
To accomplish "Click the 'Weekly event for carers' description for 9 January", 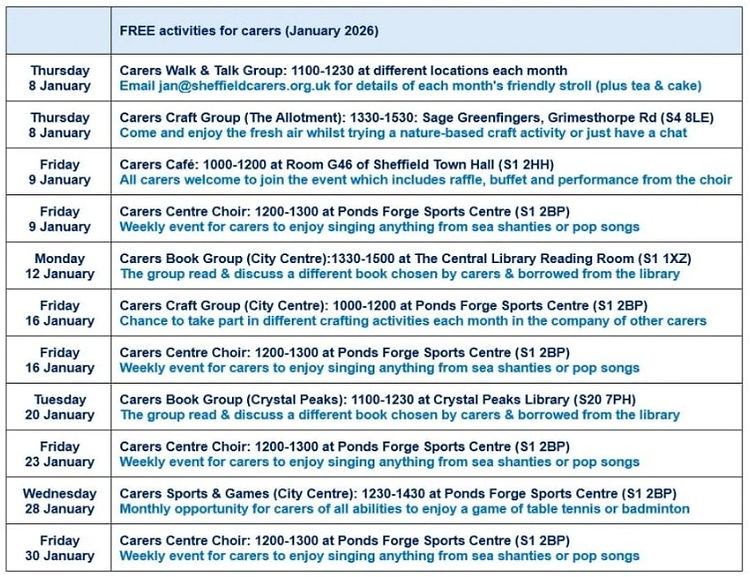I will 379,226.
